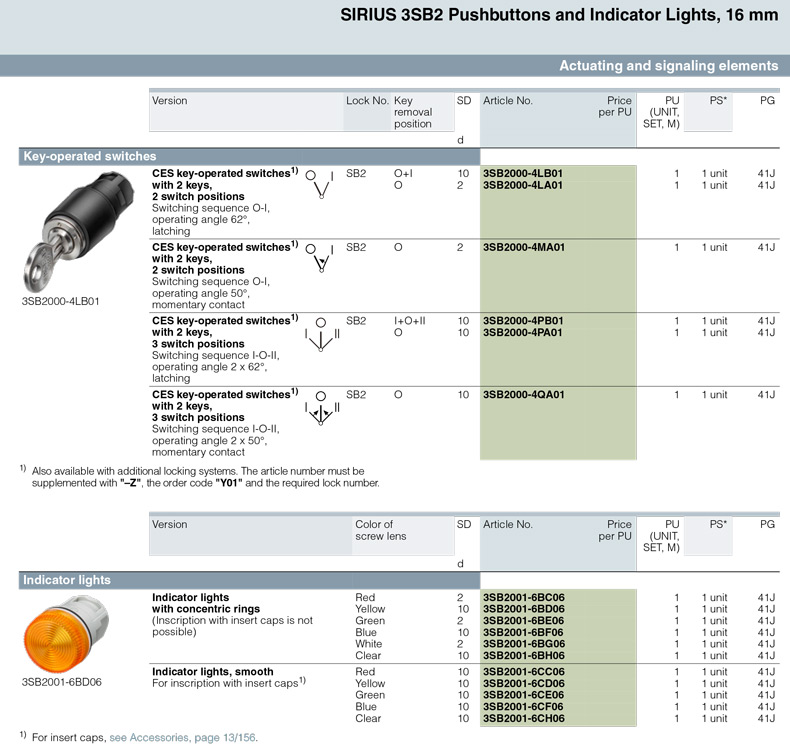790x756 pixels.
Task: Click the O-I 50° momentary contact diagram
Action: [x=319, y=258]
